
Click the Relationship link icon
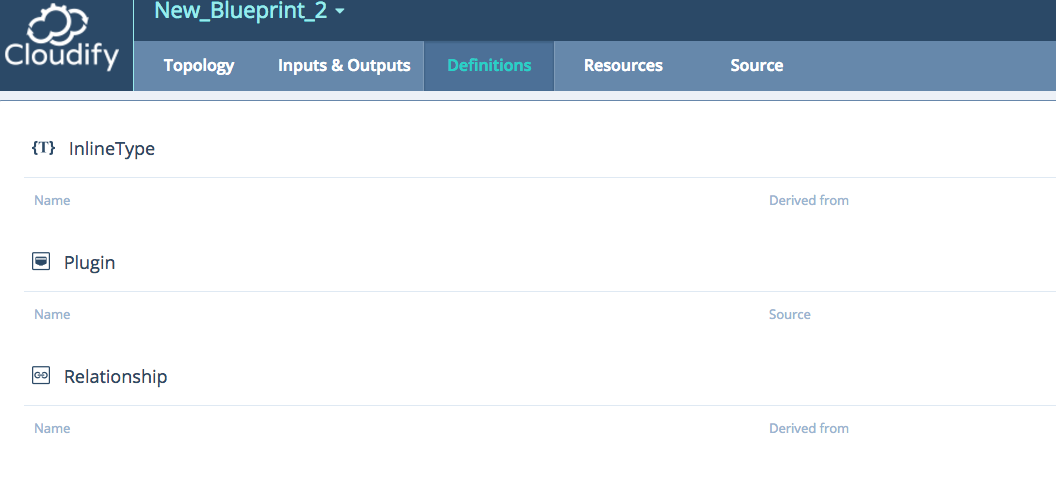click(41, 376)
